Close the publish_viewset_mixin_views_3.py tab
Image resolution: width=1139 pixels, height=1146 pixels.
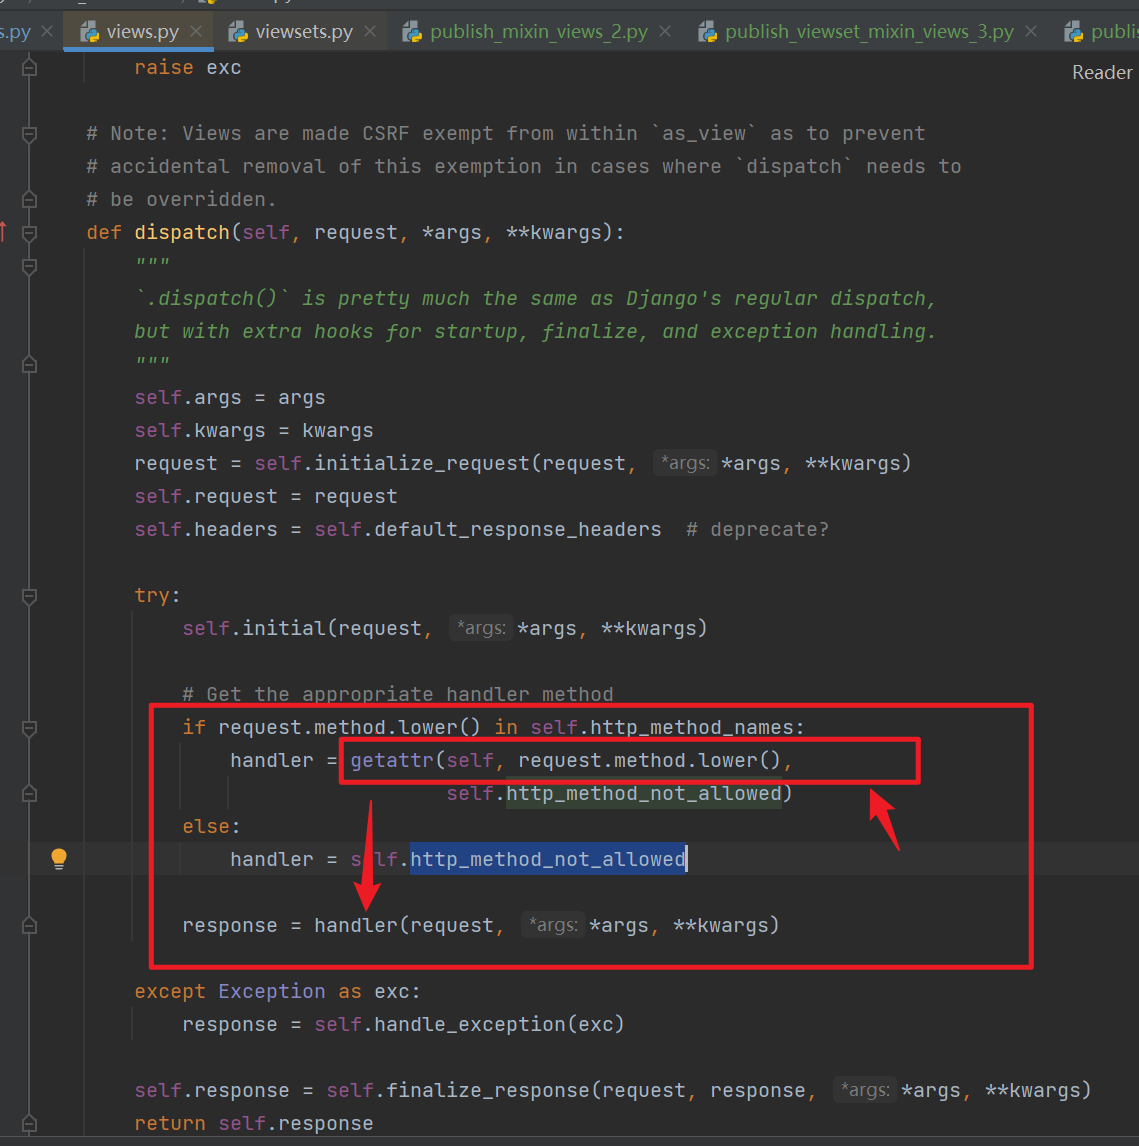(x=1030, y=31)
